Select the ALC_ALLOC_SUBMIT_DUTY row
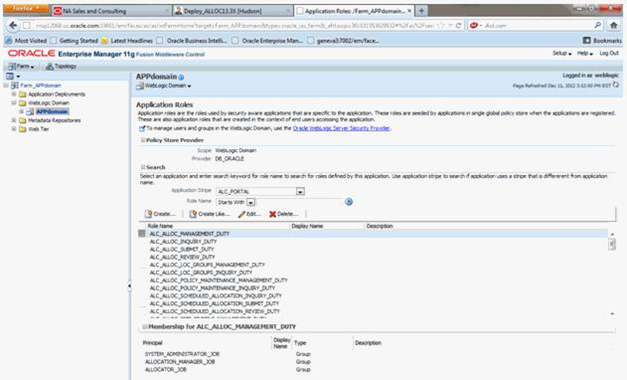This screenshot has height=380, width=627. pos(373,249)
